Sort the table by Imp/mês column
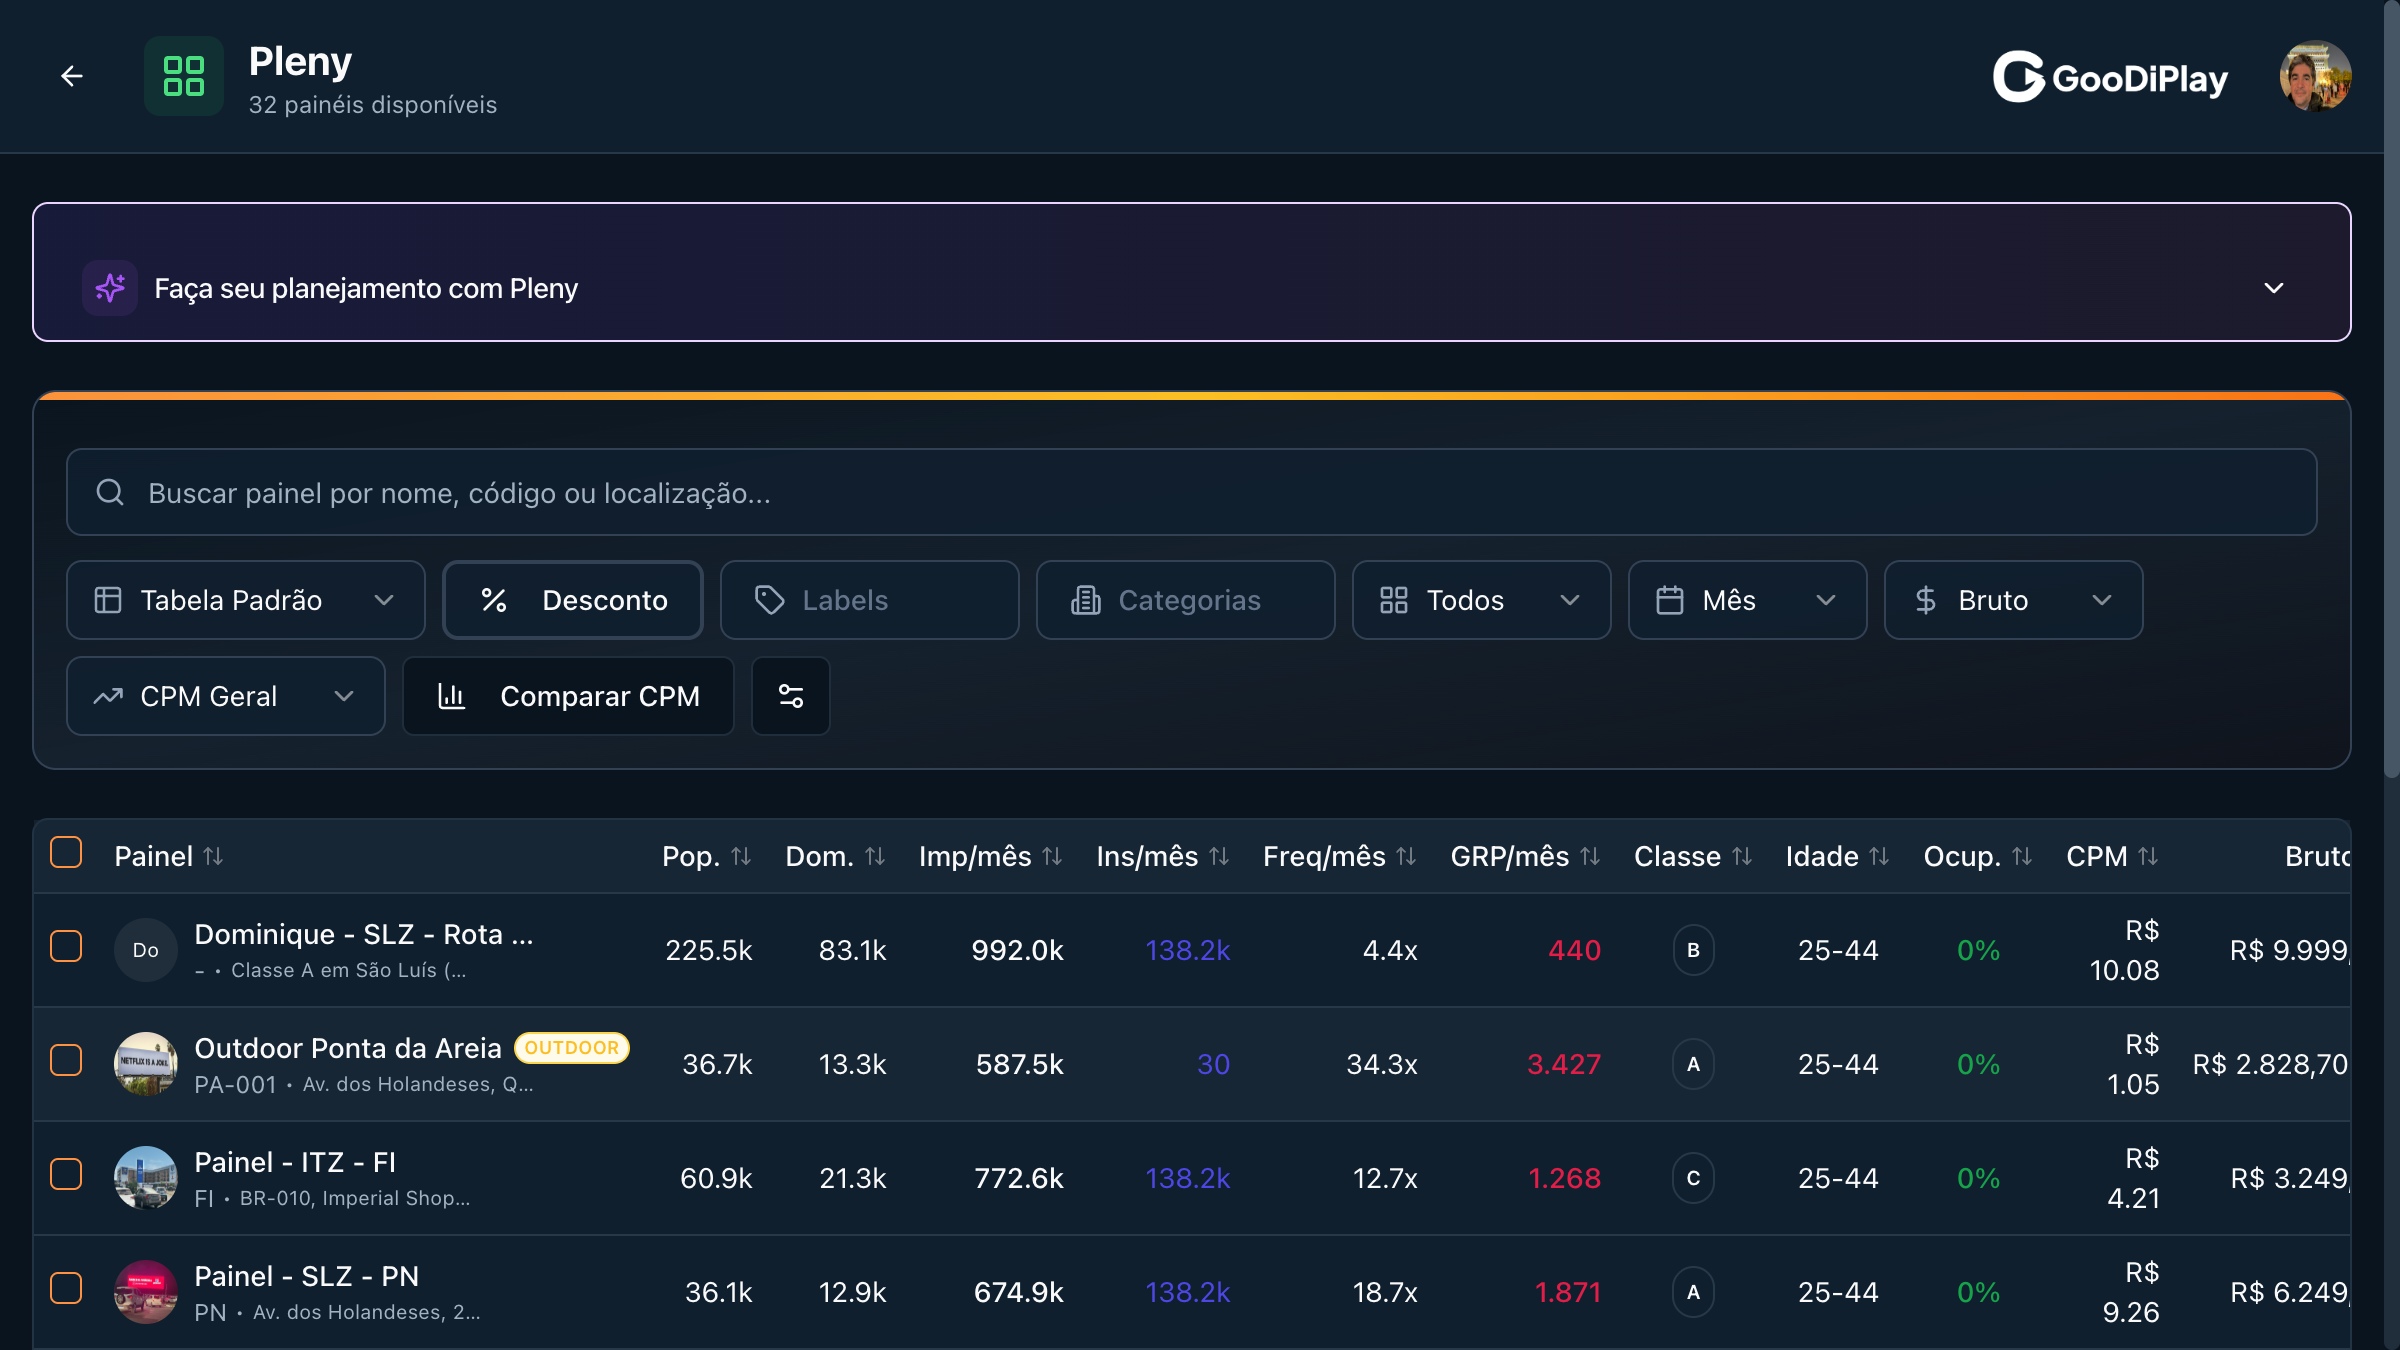Viewport: 2400px width, 1350px height. tap(1052, 856)
